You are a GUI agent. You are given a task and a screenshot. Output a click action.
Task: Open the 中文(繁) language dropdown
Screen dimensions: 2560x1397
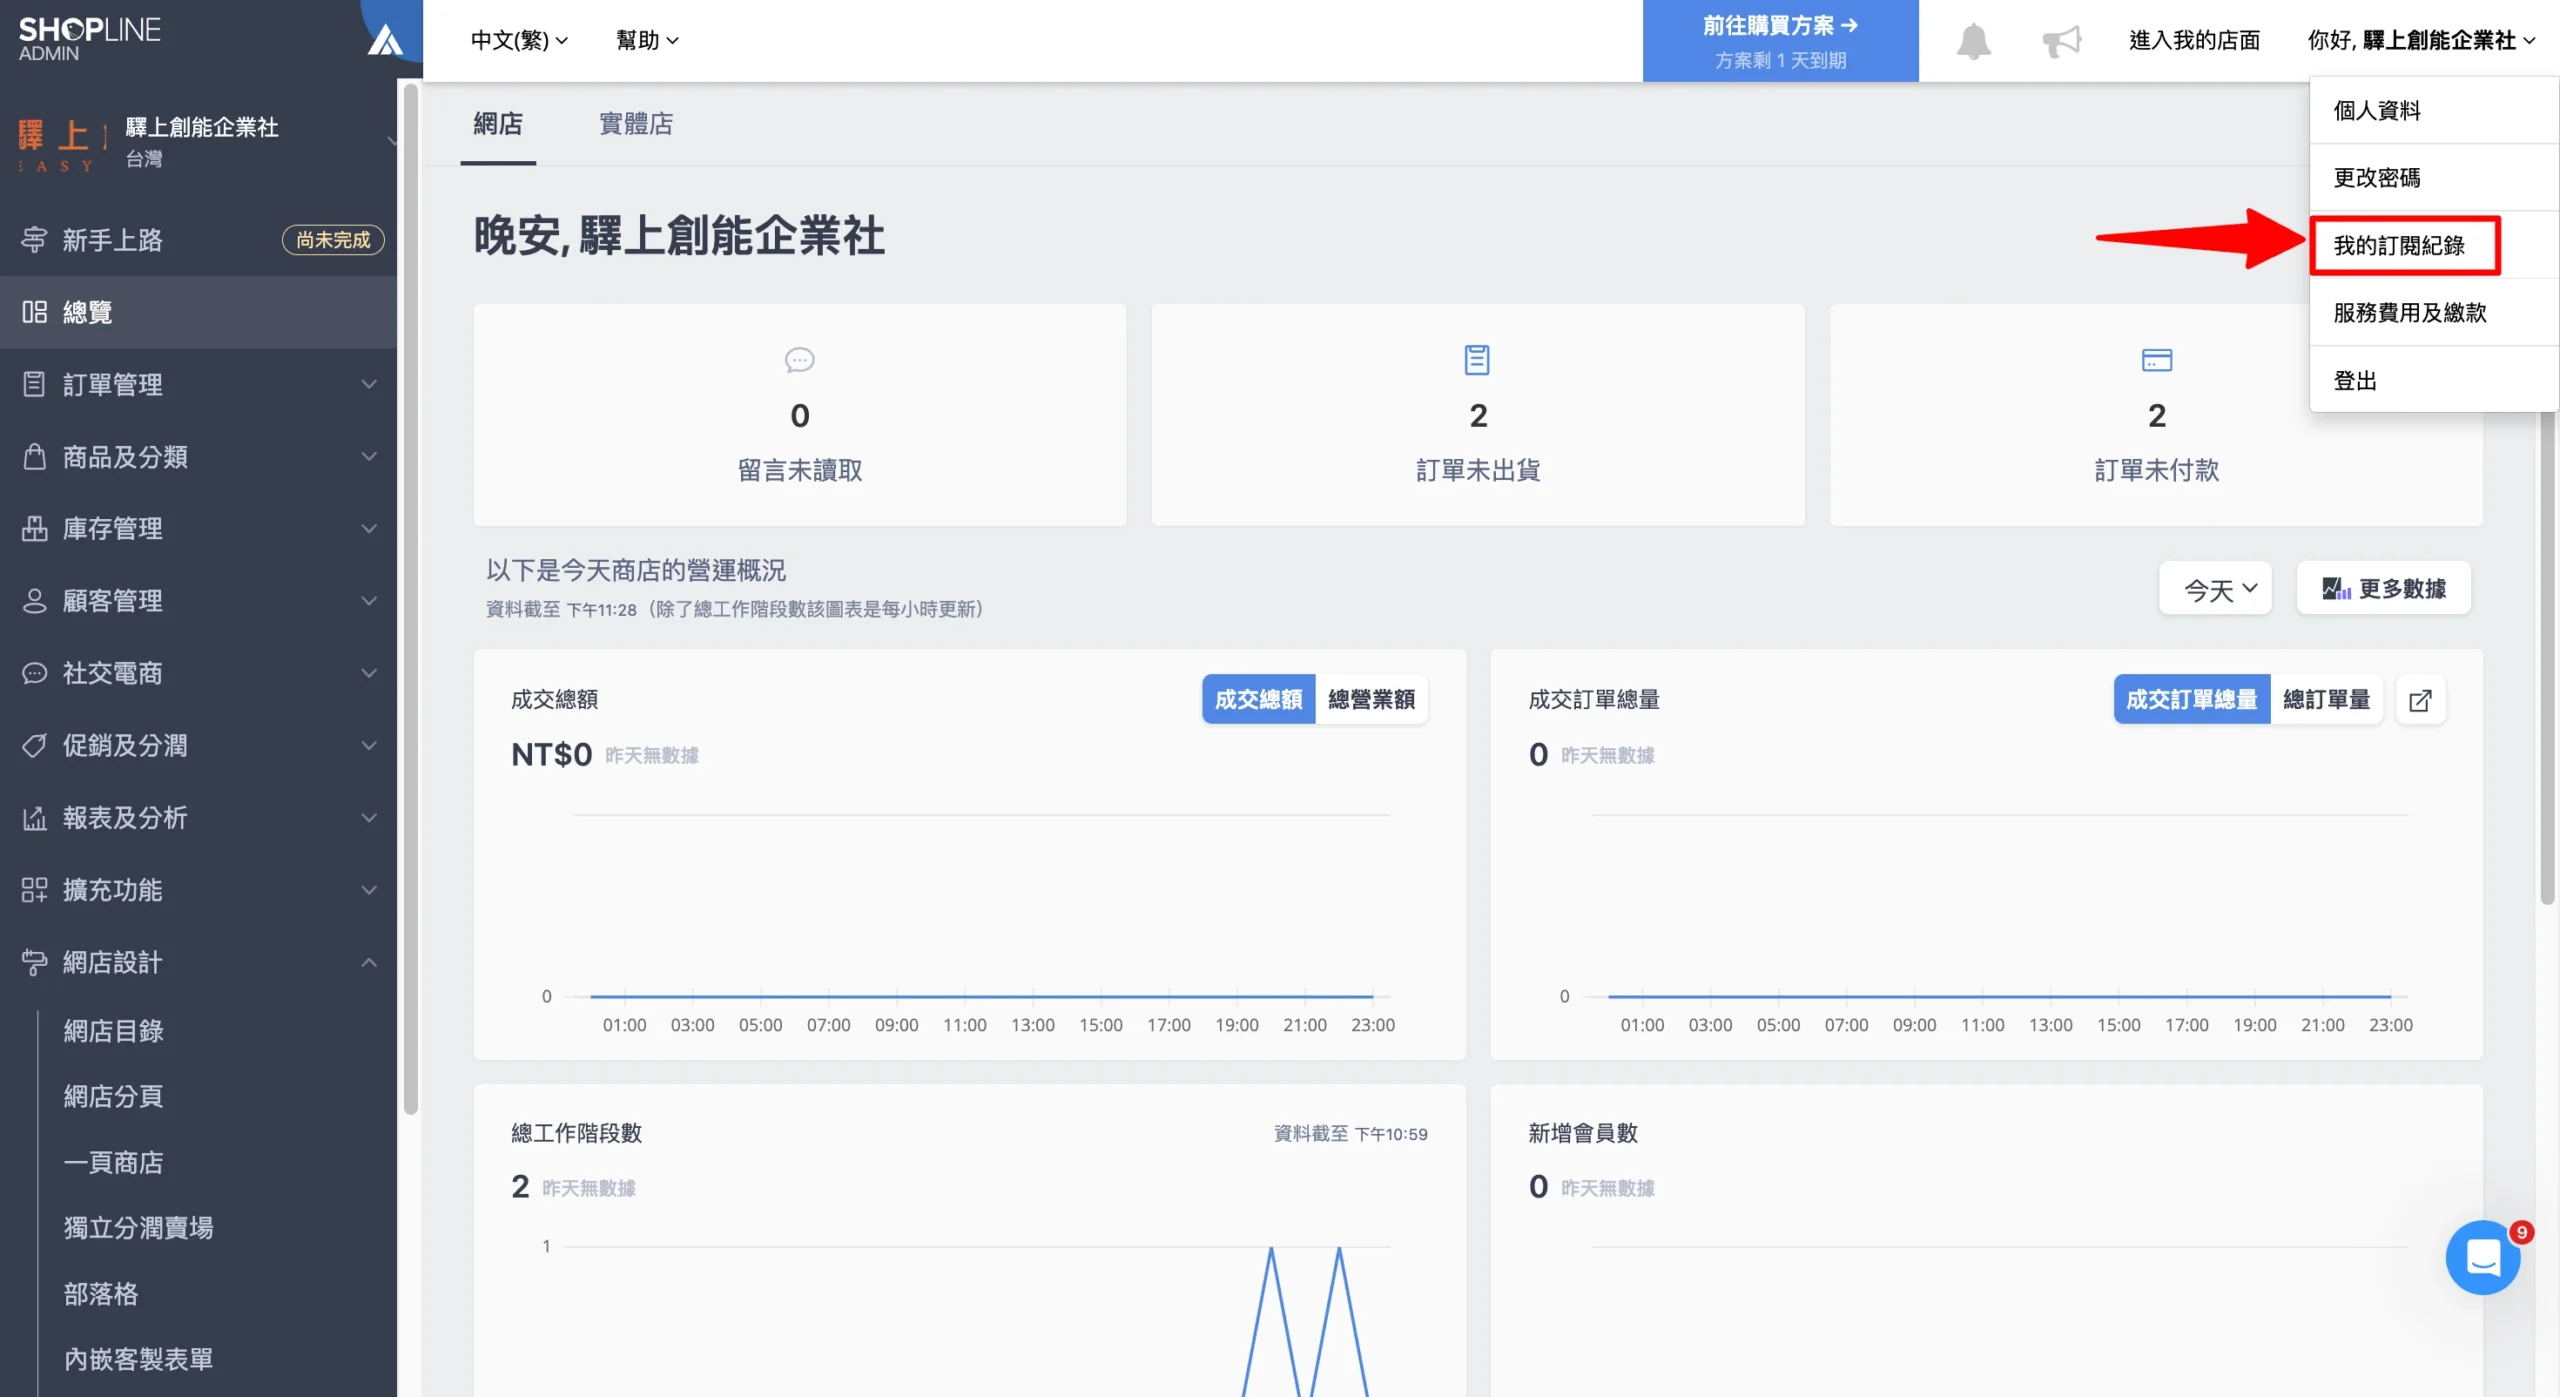[519, 41]
